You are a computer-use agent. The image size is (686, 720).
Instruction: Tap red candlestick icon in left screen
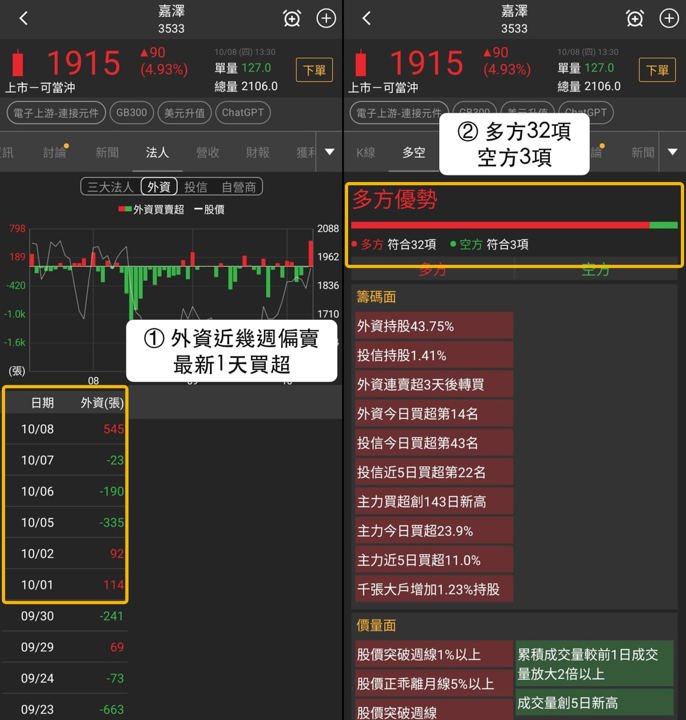(18, 62)
